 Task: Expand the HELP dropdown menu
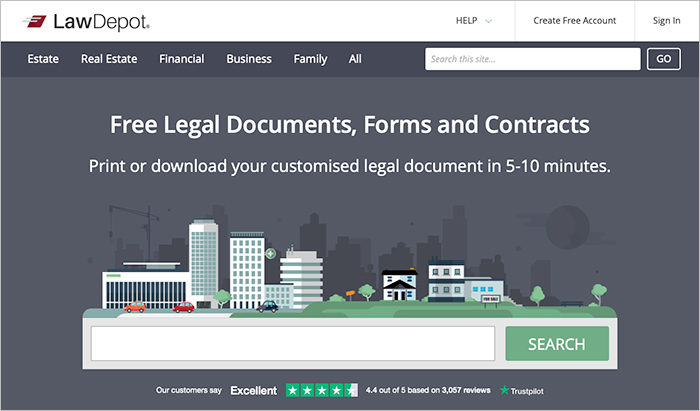474,21
